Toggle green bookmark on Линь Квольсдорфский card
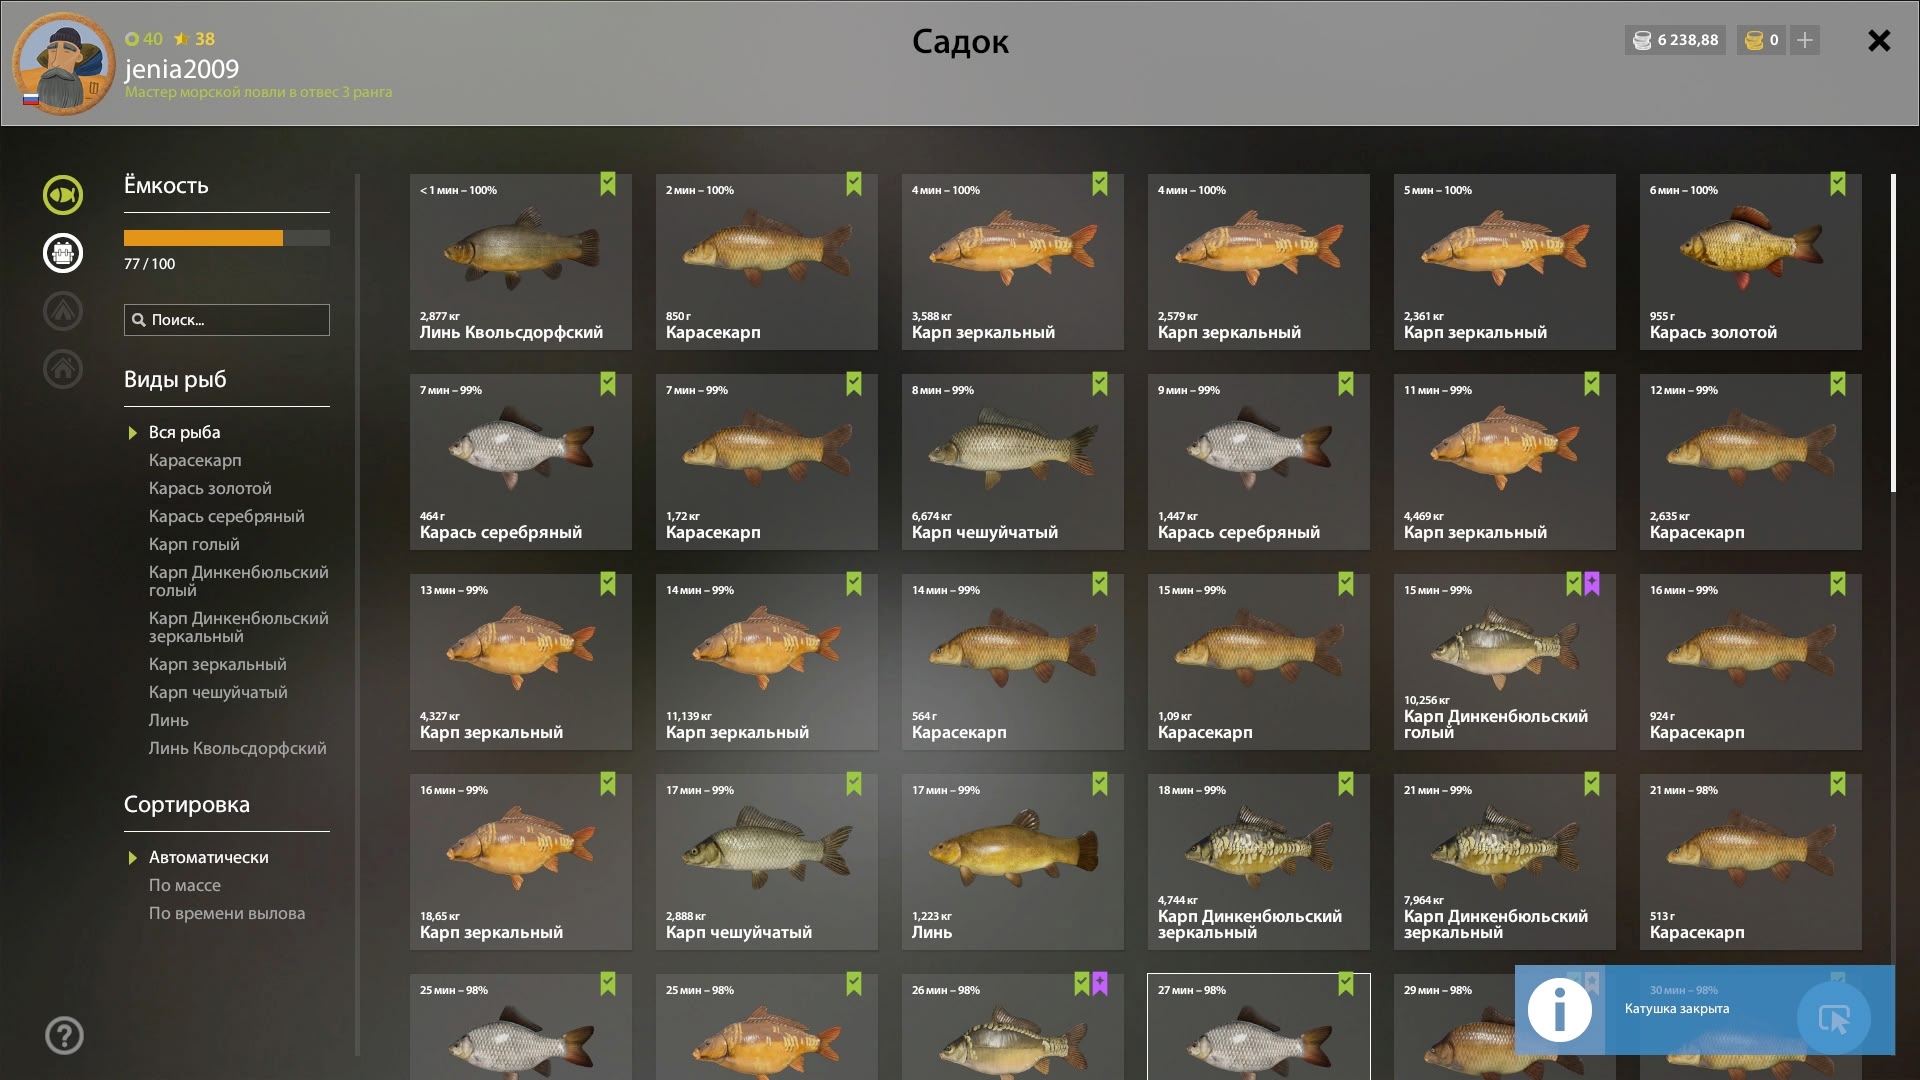This screenshot has width=1920, height=1080. pos(608,184)
